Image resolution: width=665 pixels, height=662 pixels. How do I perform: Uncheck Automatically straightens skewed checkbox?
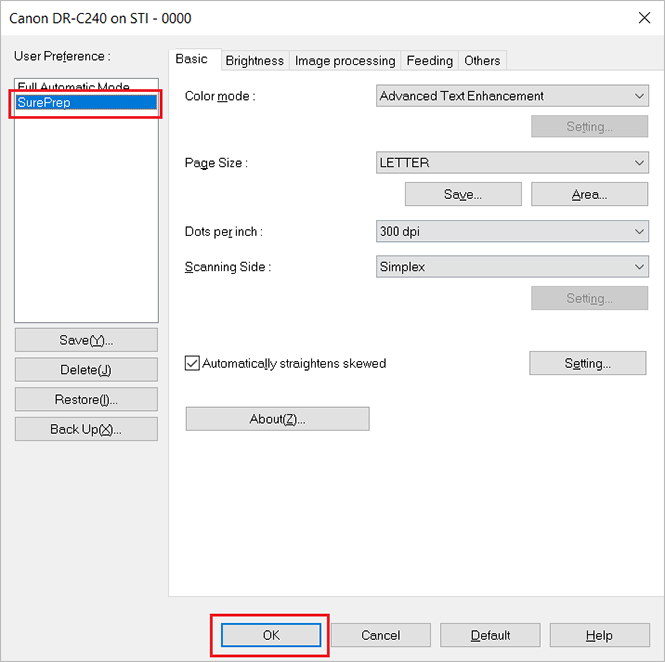coord(193,364)
